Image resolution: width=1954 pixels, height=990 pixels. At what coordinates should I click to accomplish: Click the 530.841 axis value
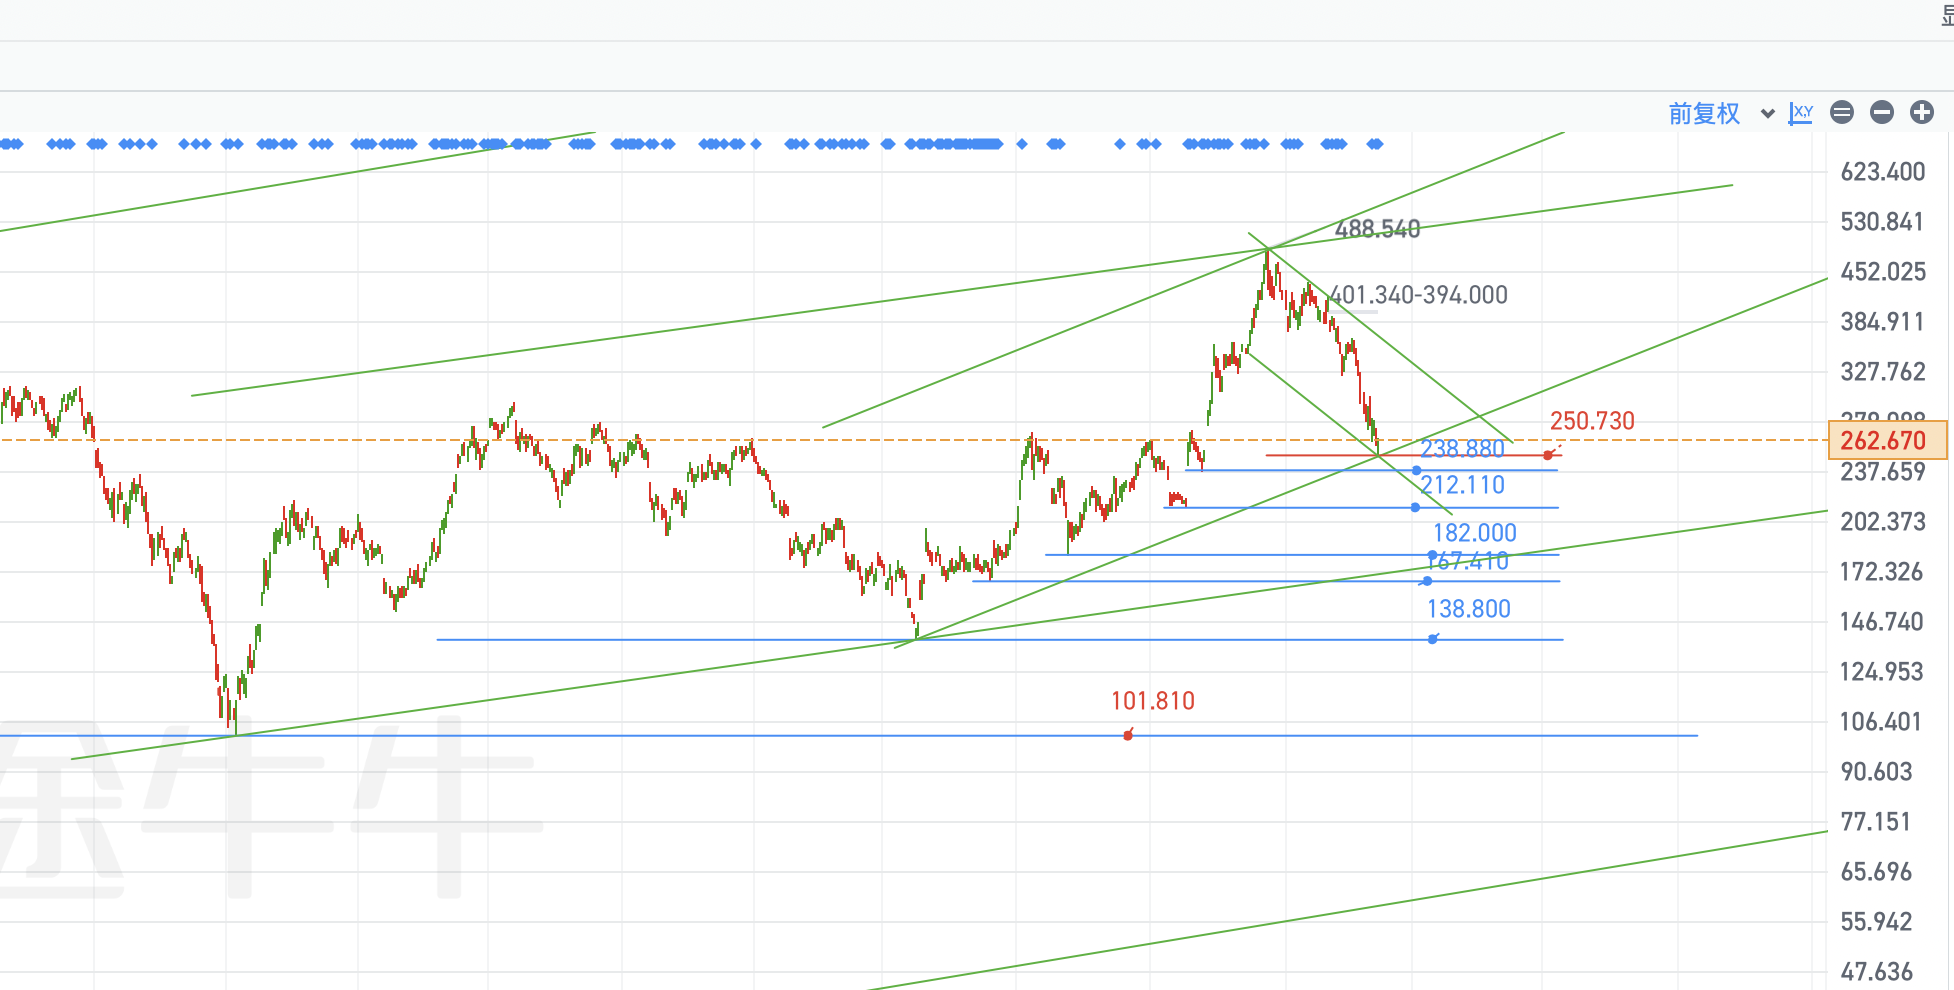pos(1882,222)
